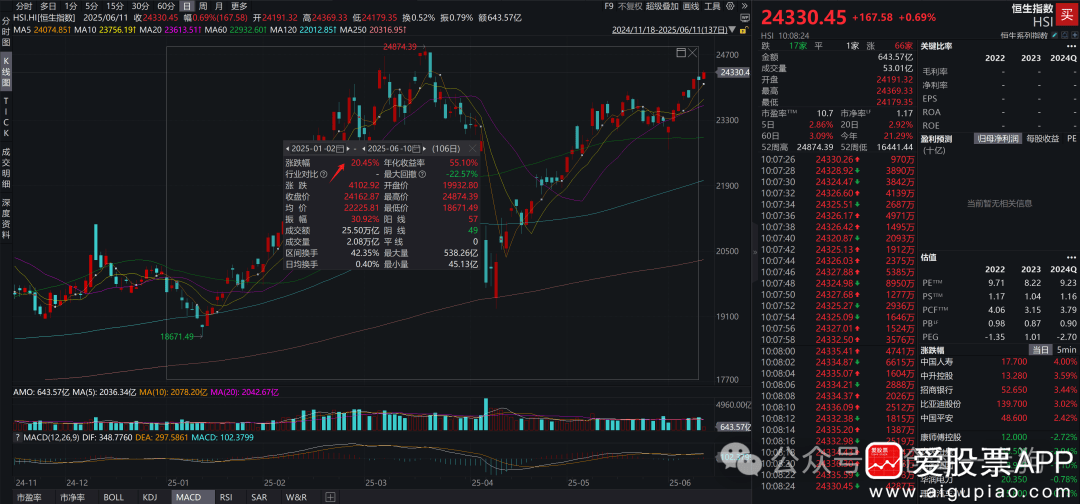This screenshot has height=504, width=1080.
Task: Open 工具 tools menu
Action: point(712,6)
